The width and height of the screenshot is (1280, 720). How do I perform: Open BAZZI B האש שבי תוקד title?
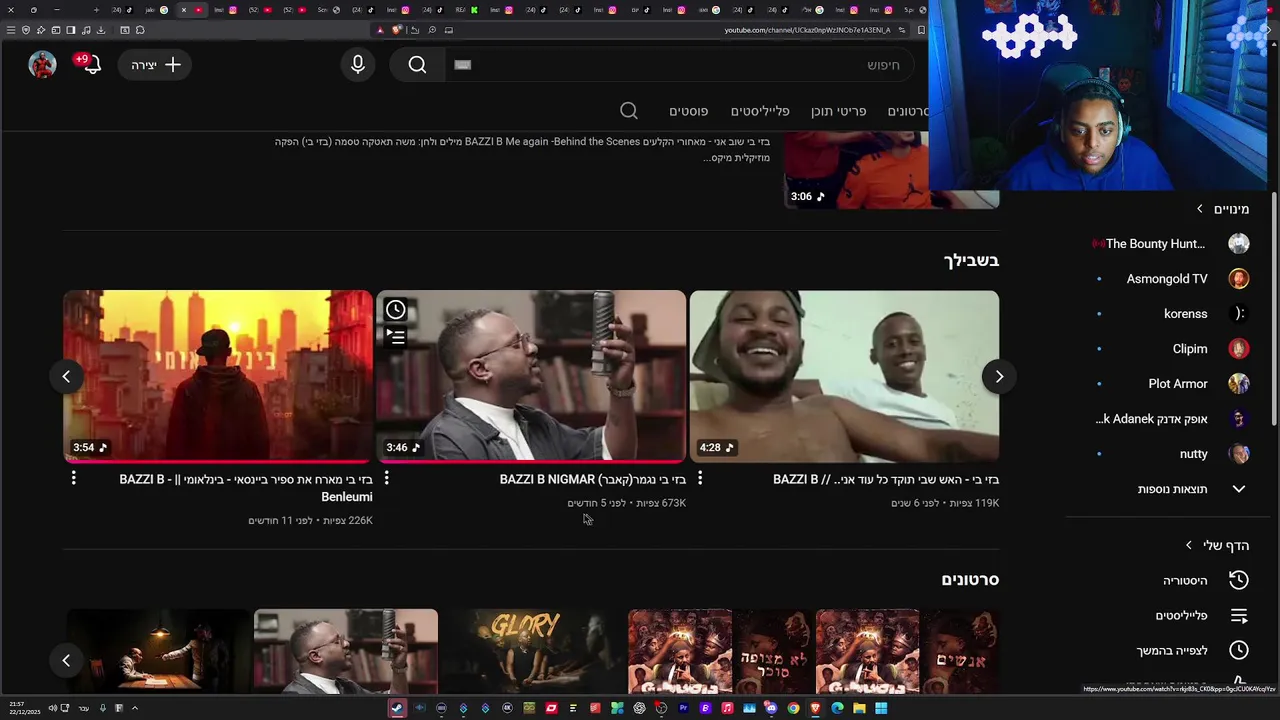tap(886, 479)
